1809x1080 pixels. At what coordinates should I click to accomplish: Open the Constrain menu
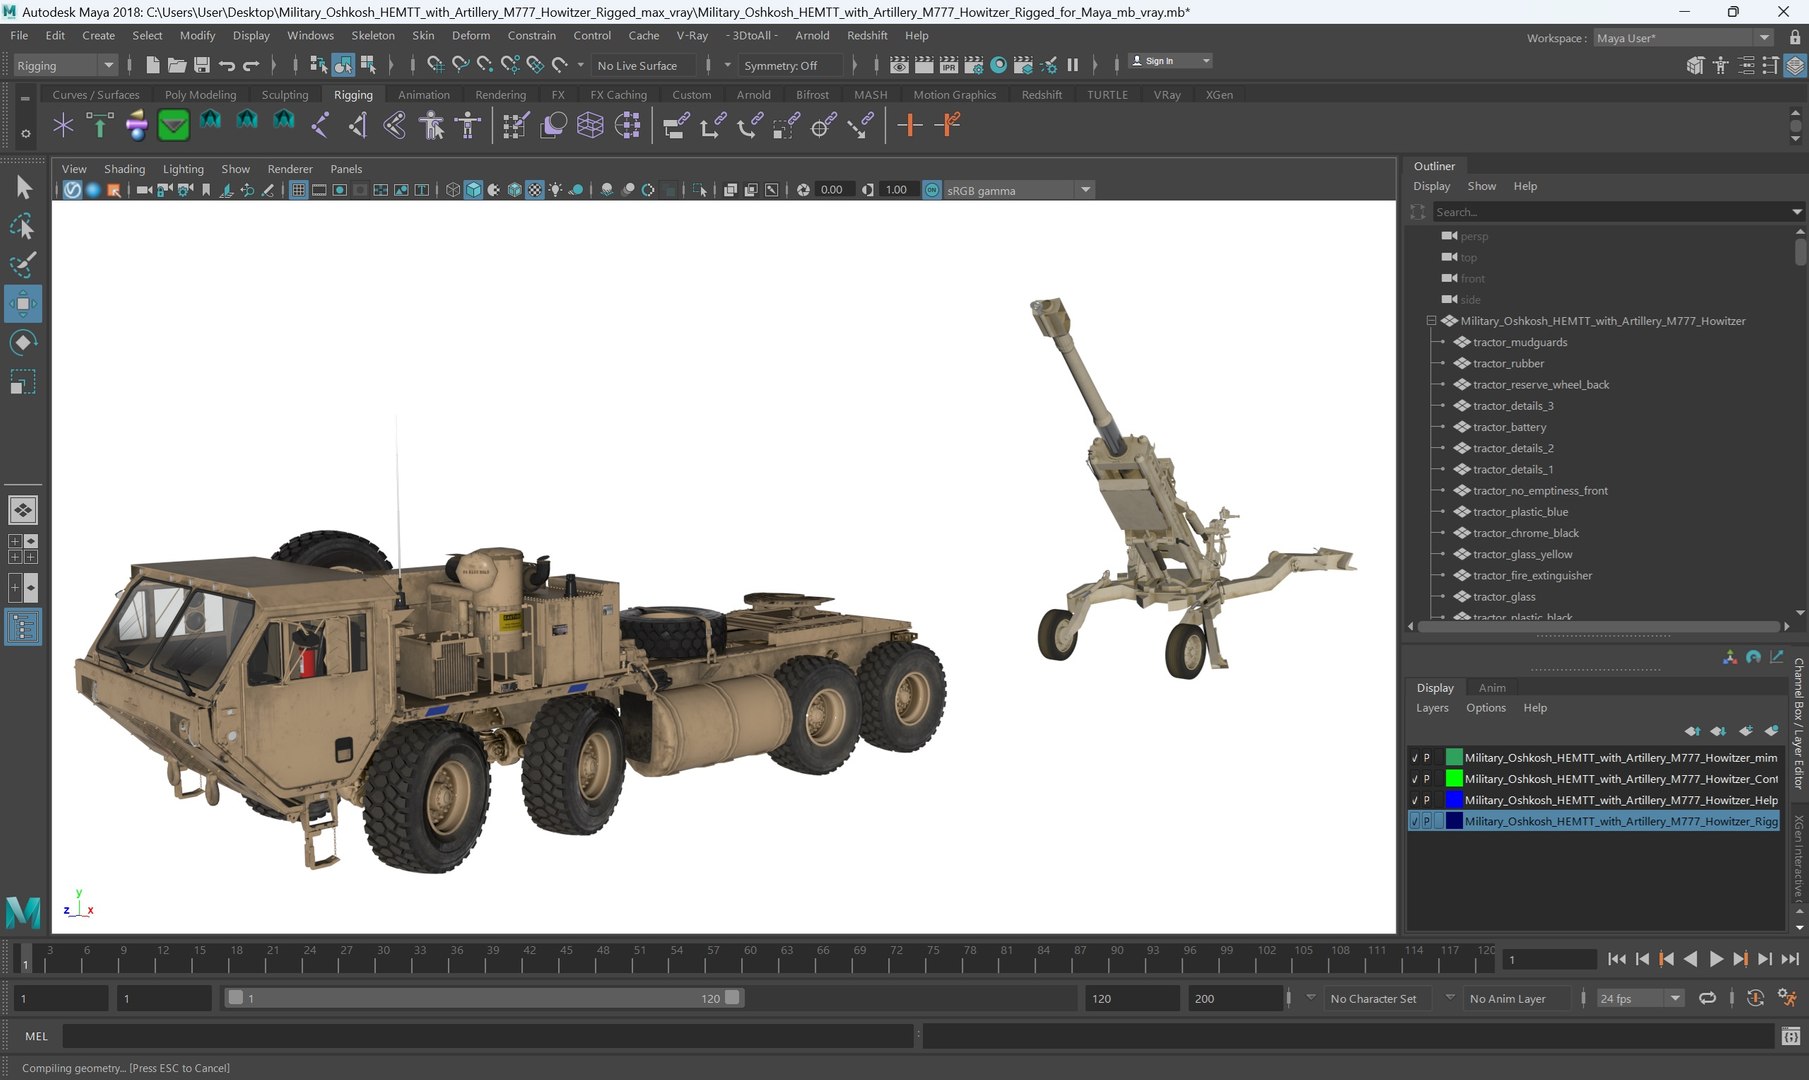531,35
